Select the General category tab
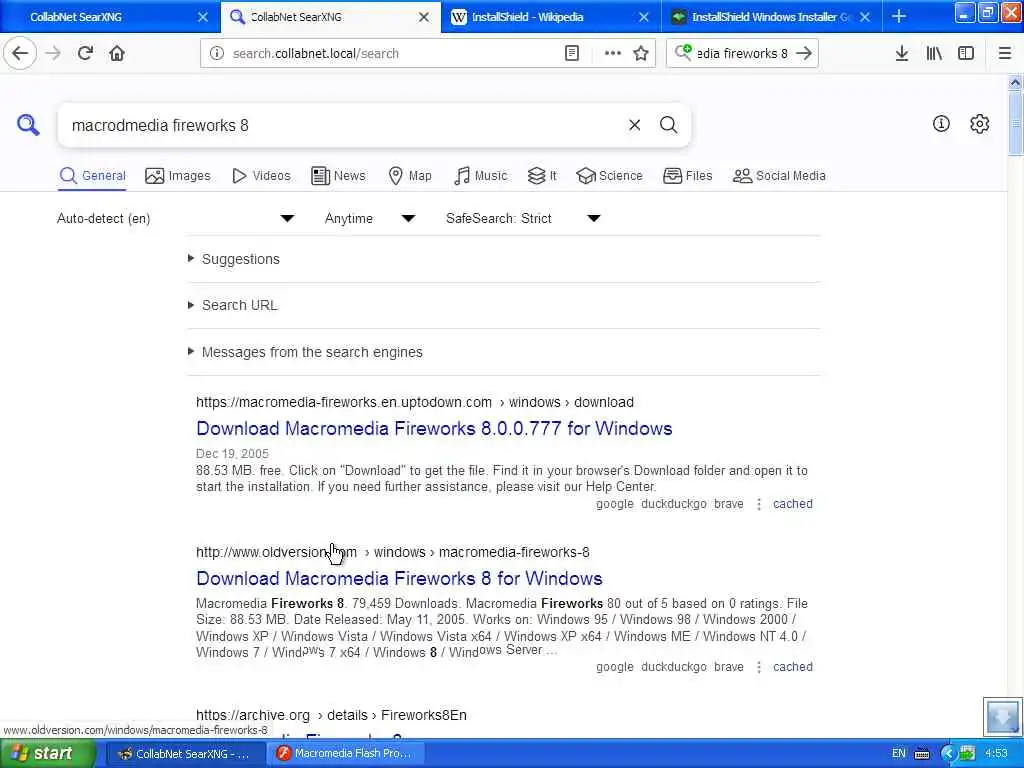 click(x=93, y=176)
